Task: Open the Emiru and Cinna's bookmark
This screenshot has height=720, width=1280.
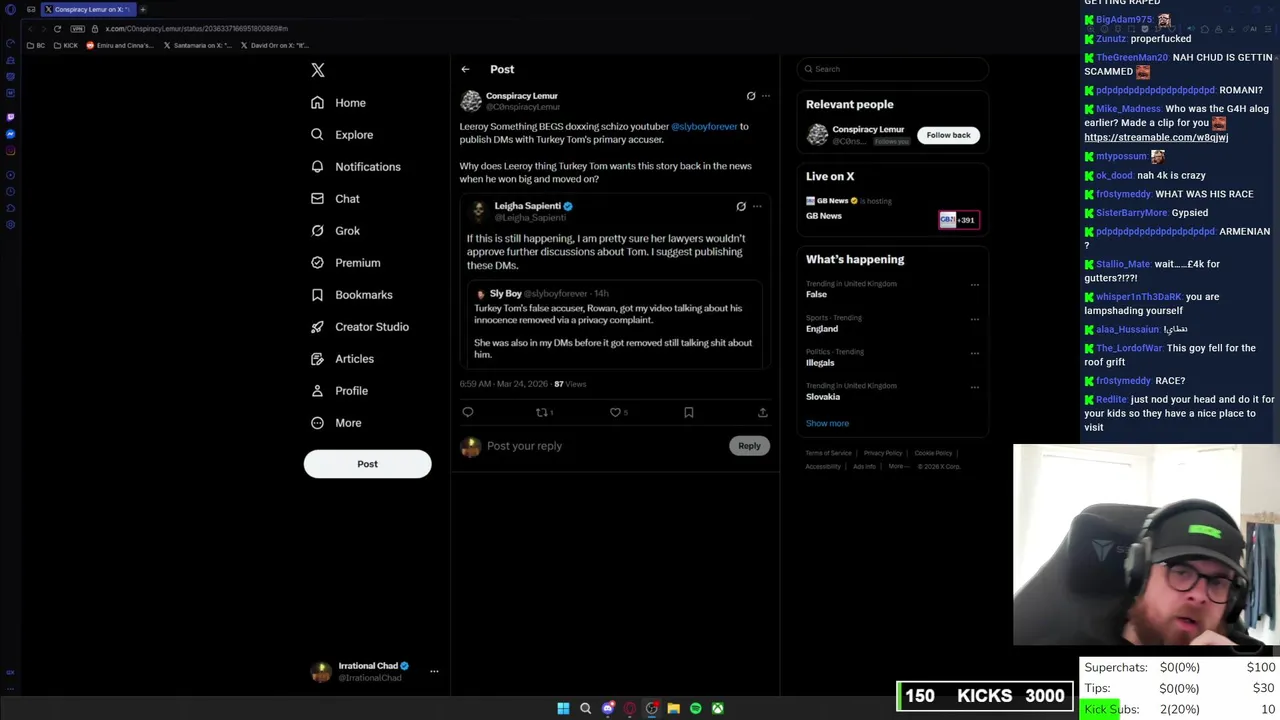Action: pos(120,45)
